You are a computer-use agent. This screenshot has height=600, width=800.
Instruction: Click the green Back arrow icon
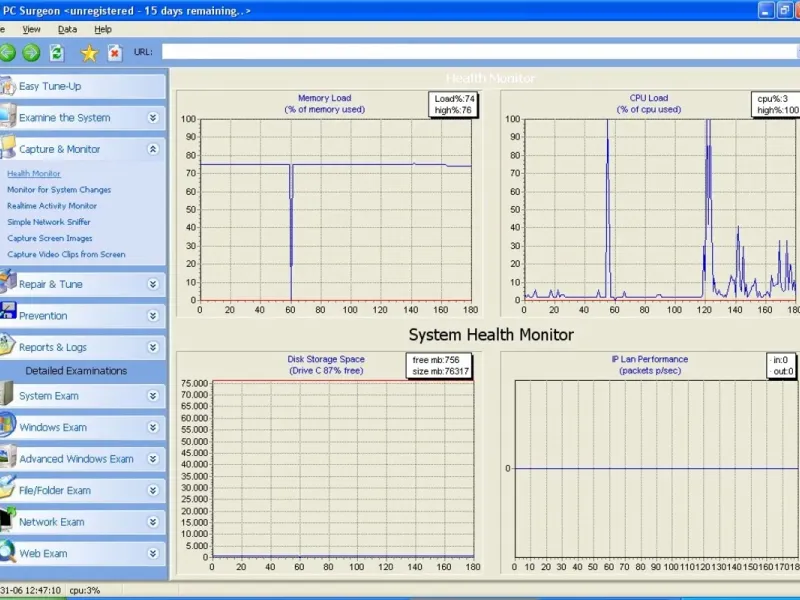coord(7,52)
